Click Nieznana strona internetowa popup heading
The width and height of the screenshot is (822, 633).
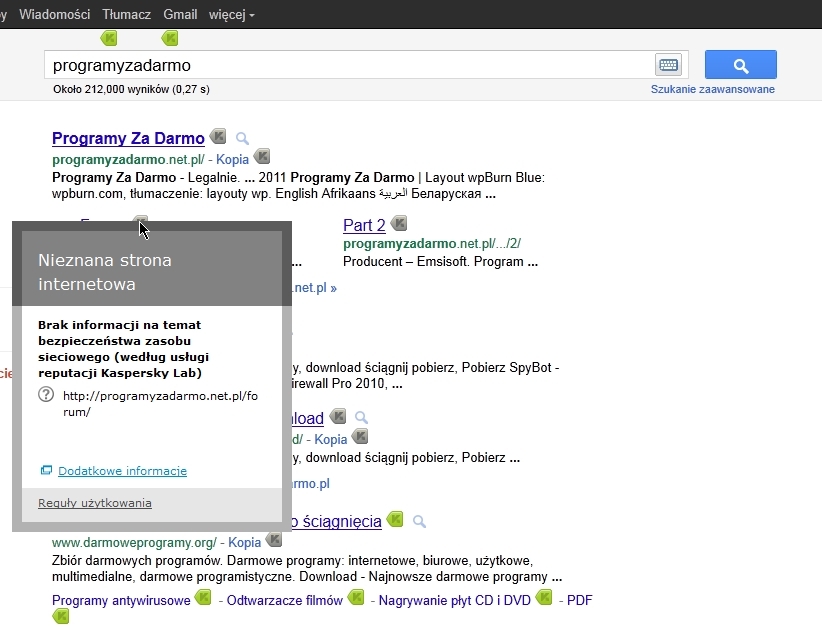(x=105, y=272)
